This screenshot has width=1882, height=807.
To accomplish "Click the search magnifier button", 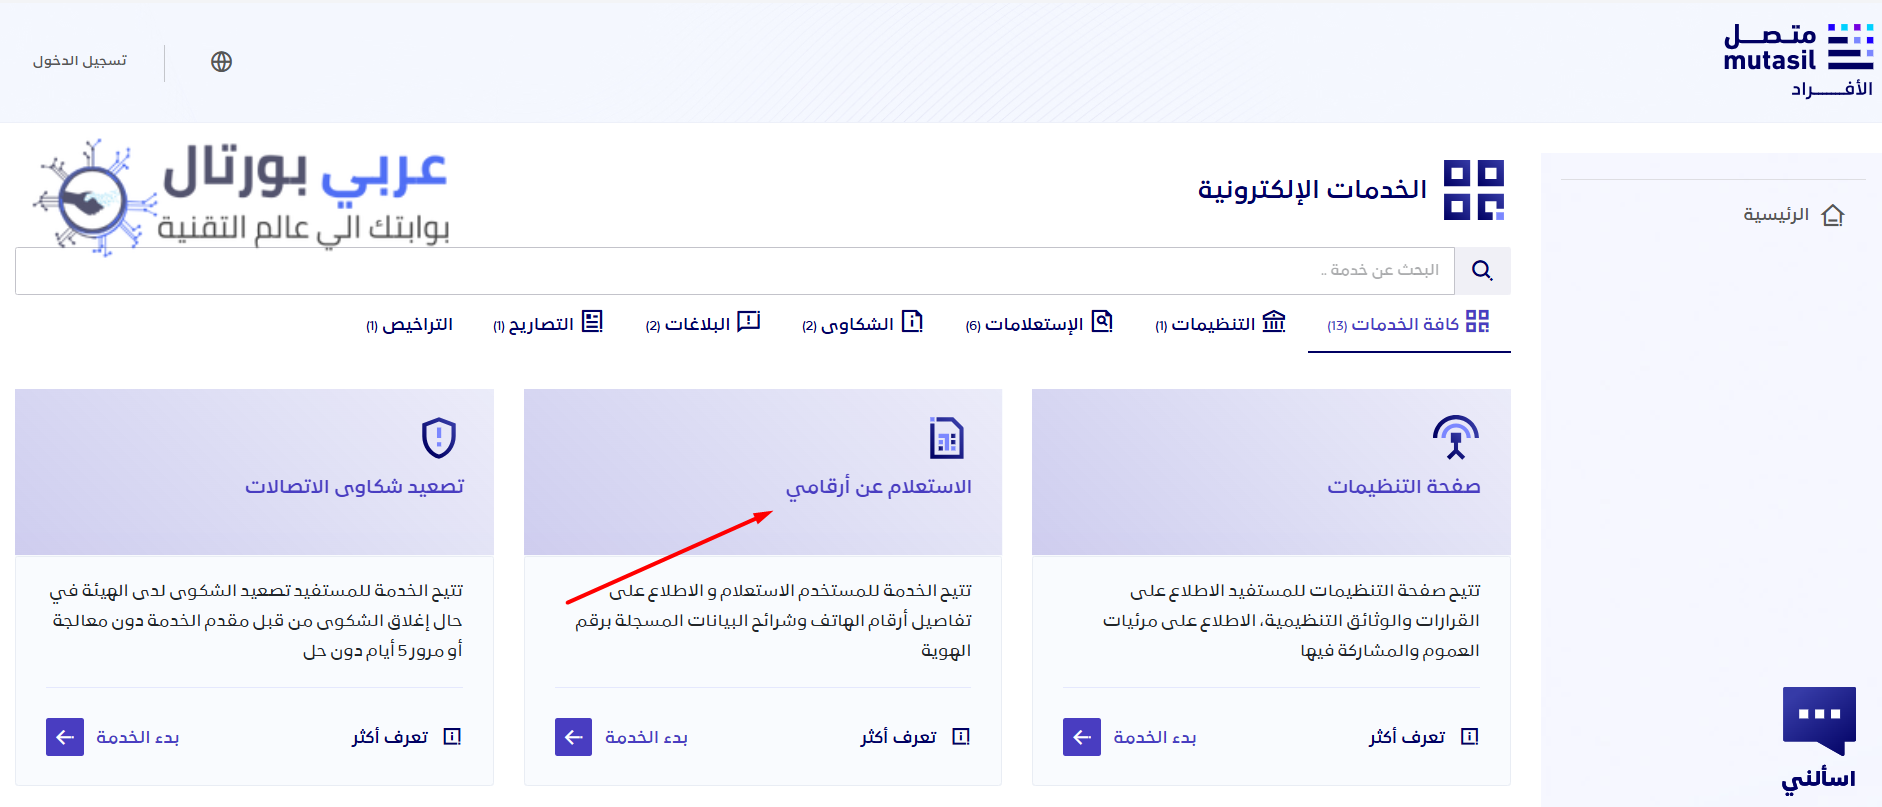I will click(1482, 271).
